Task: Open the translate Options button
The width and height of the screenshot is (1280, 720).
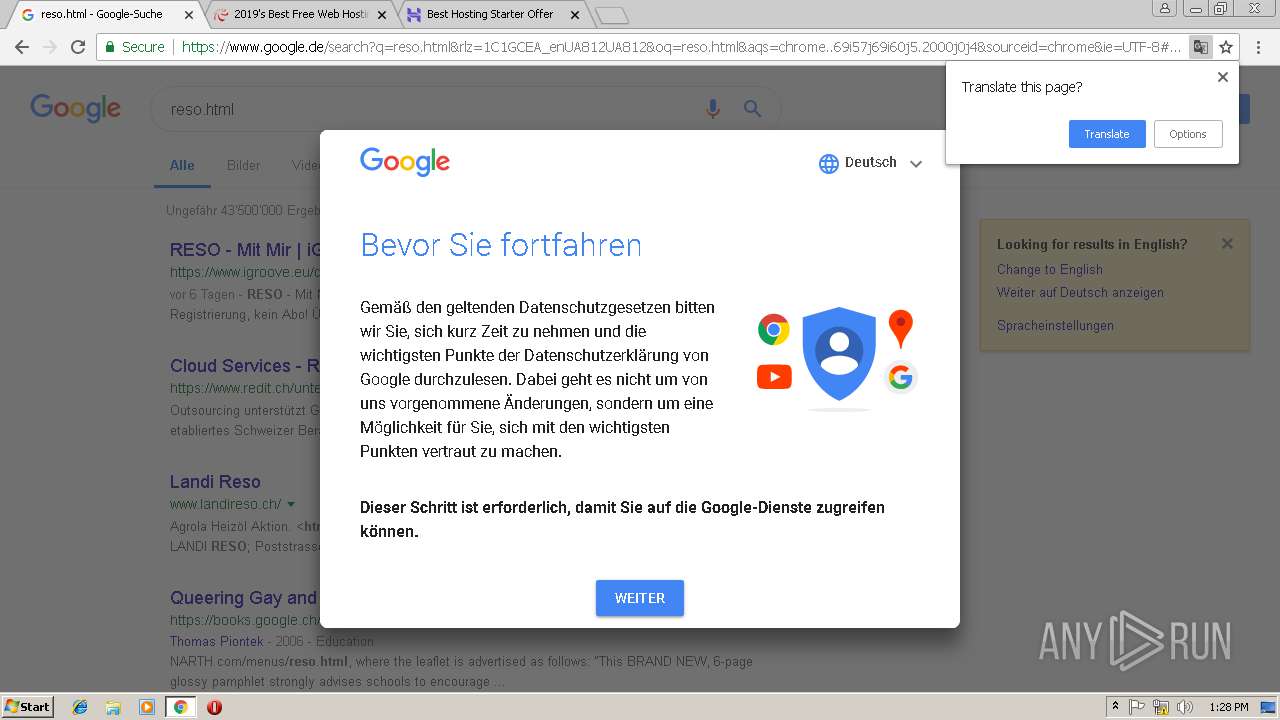Action: point(1188,134)
